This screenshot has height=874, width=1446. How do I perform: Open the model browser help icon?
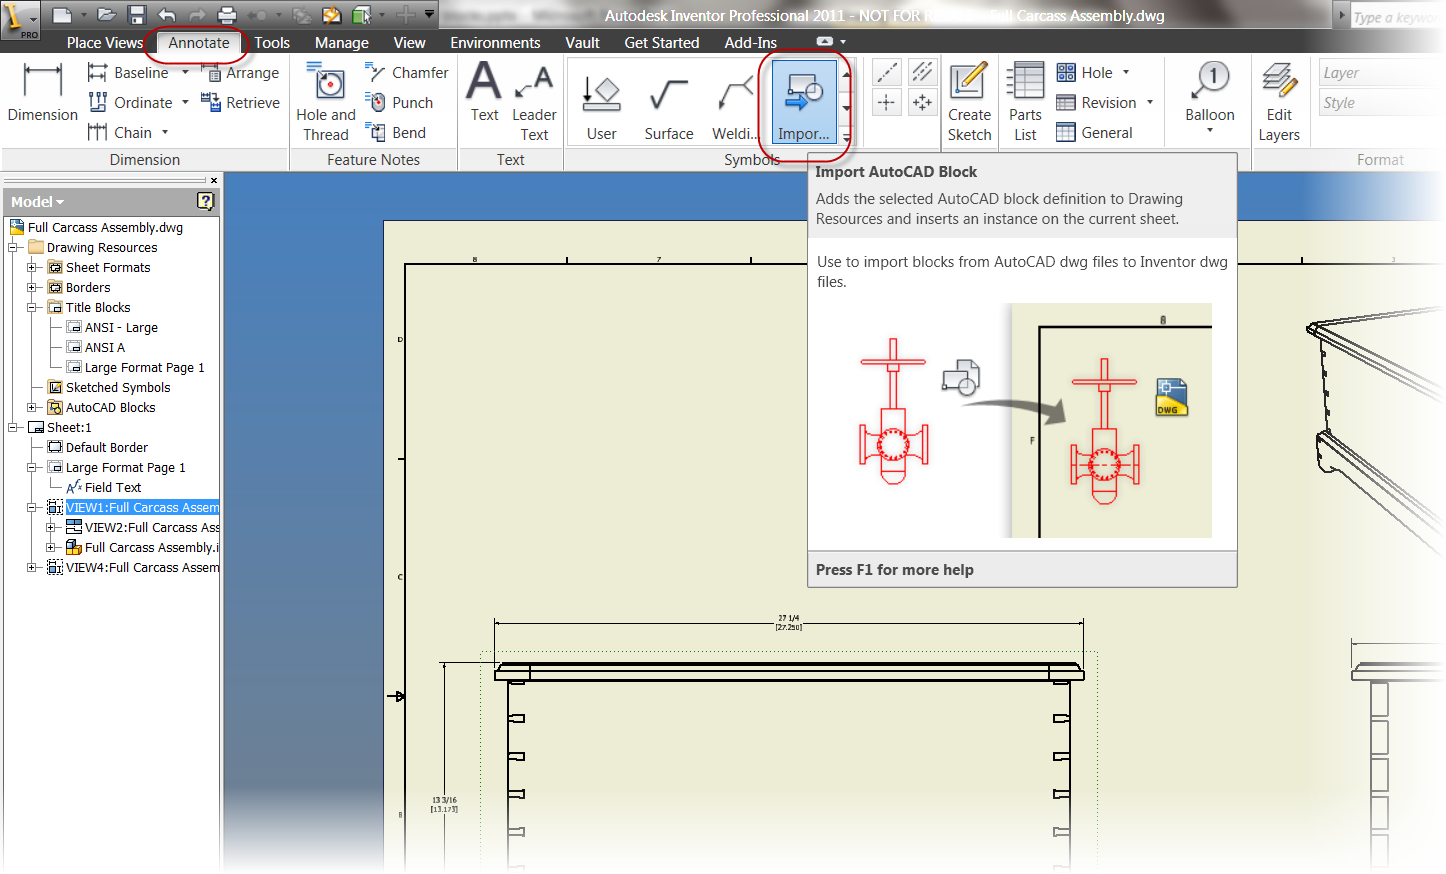pos(205,201)
